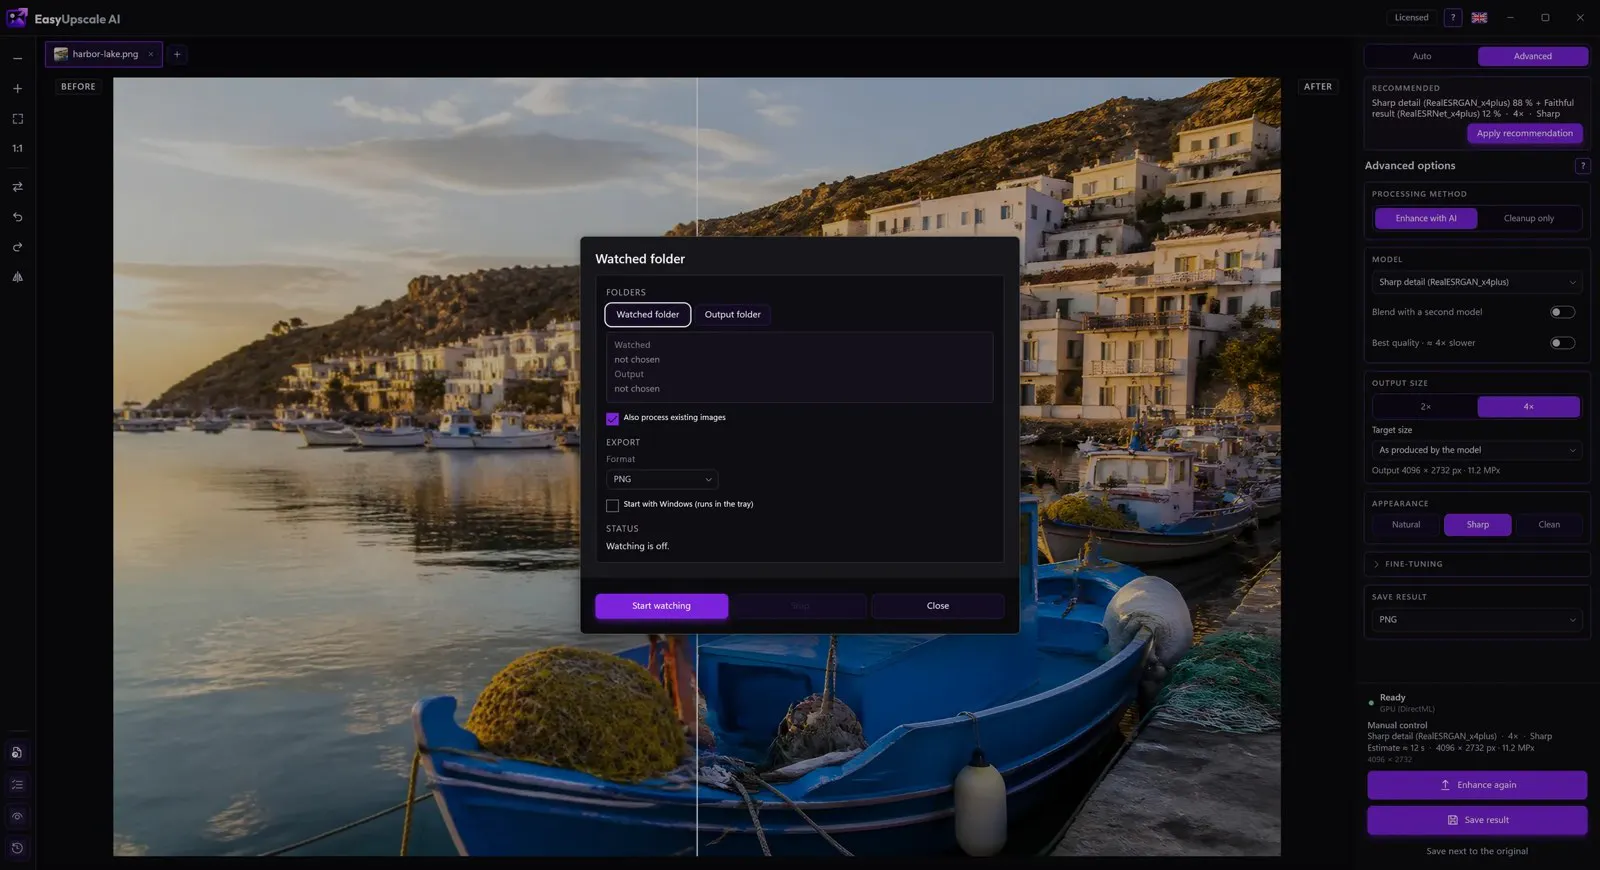Switch to the Advanced tab
This screenshot has height=870, width=1600.
click(1532, 56)
